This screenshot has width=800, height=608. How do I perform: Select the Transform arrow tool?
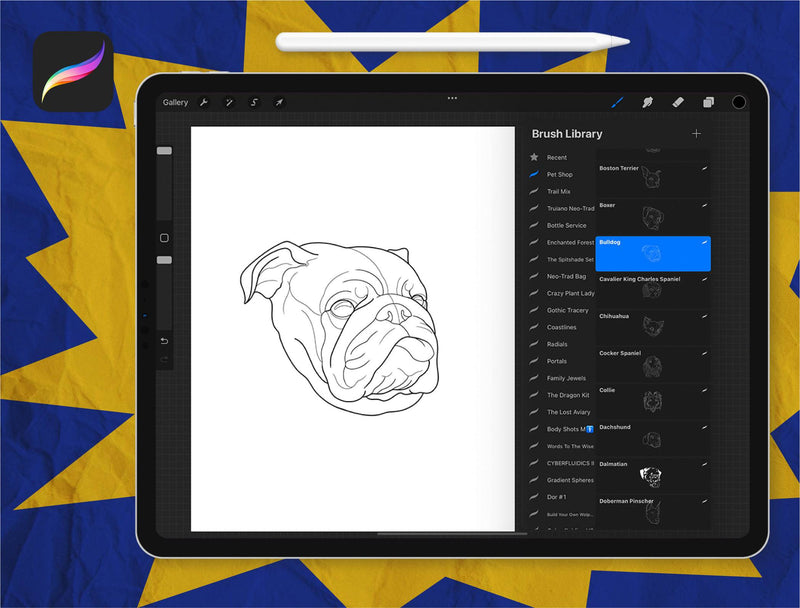coord(279,102)
